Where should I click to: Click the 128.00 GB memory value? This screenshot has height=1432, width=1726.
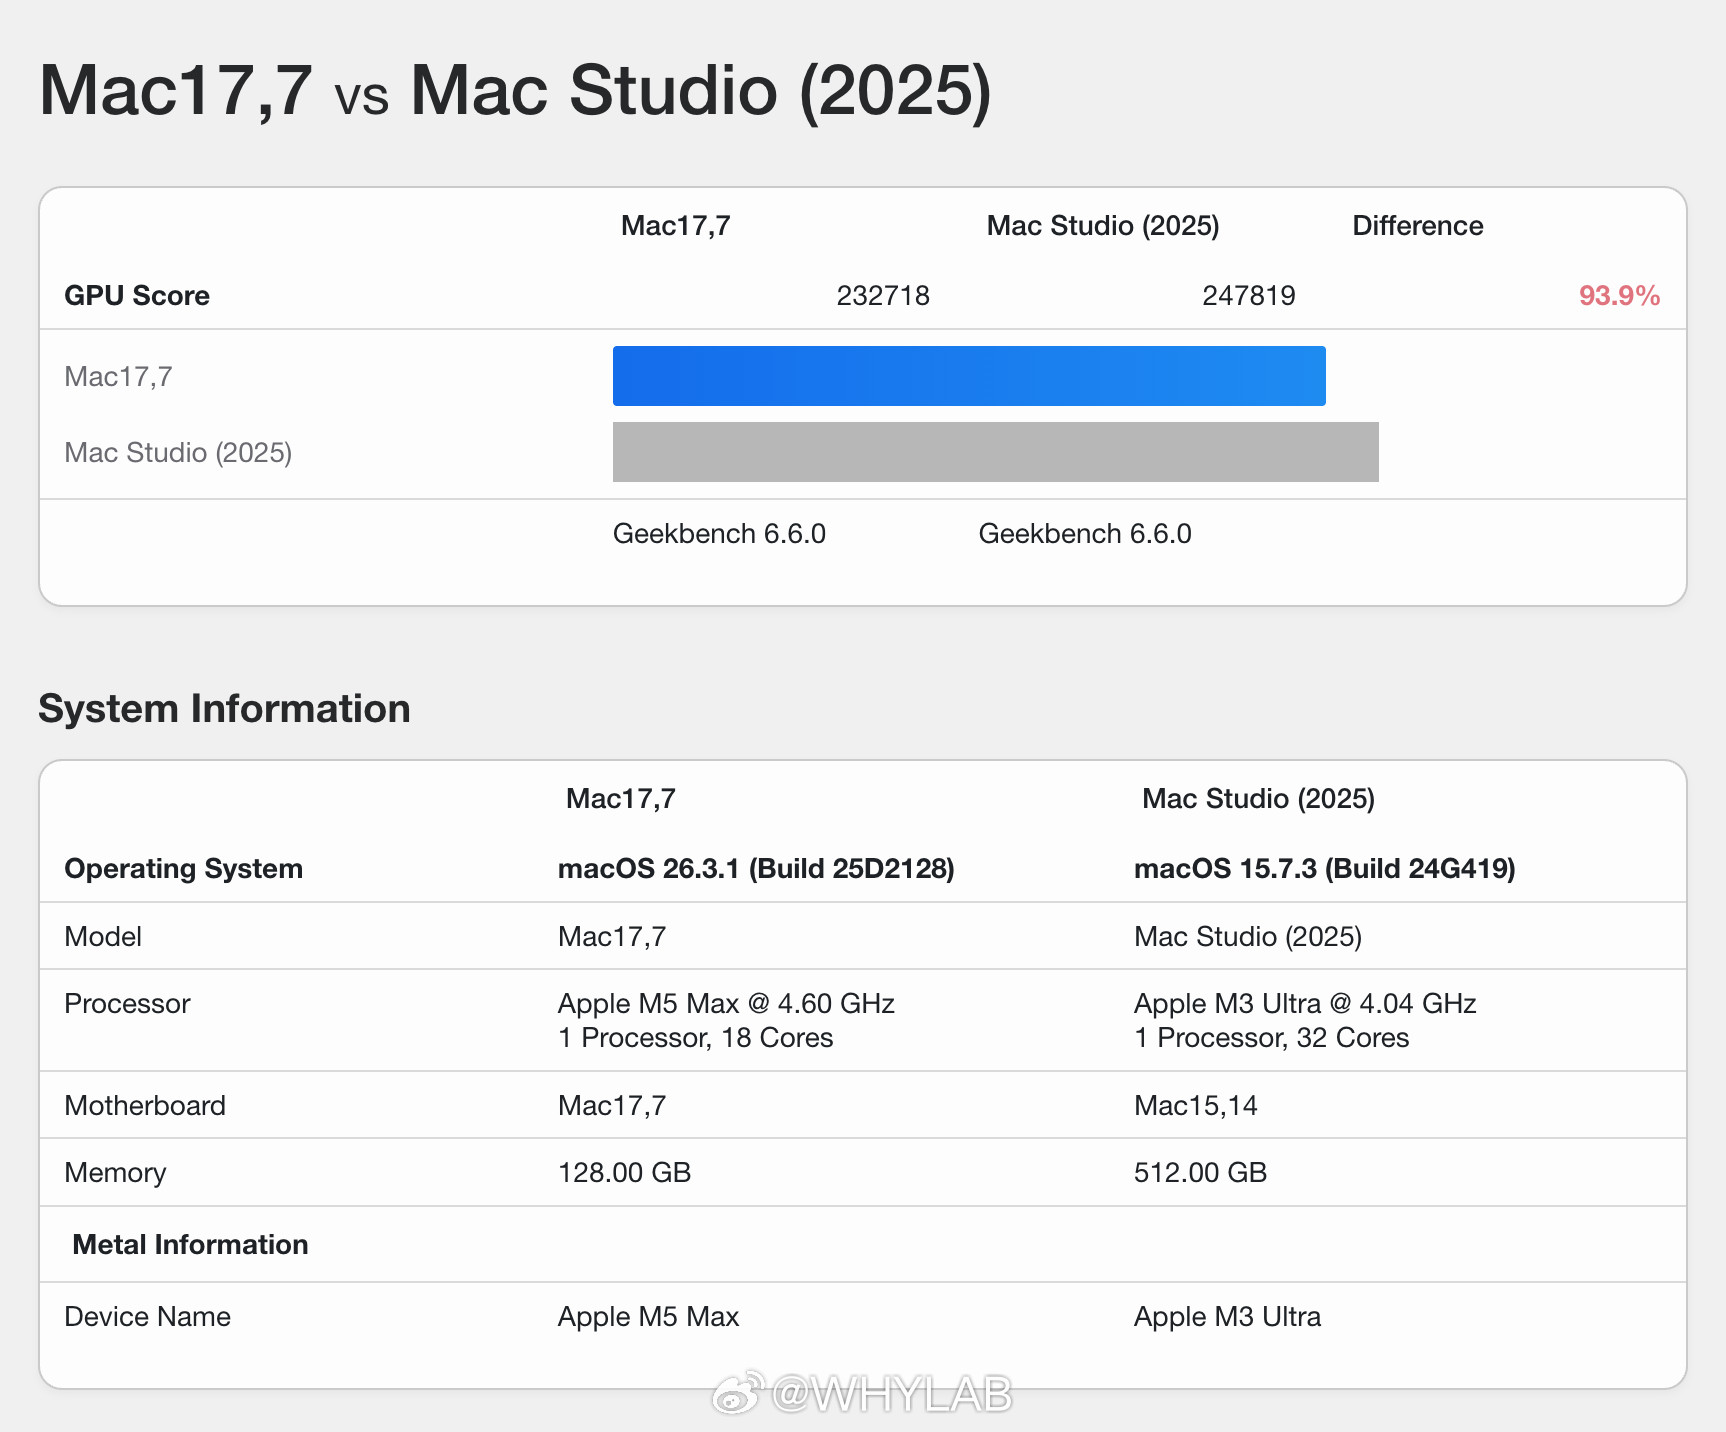[624, 1173]
